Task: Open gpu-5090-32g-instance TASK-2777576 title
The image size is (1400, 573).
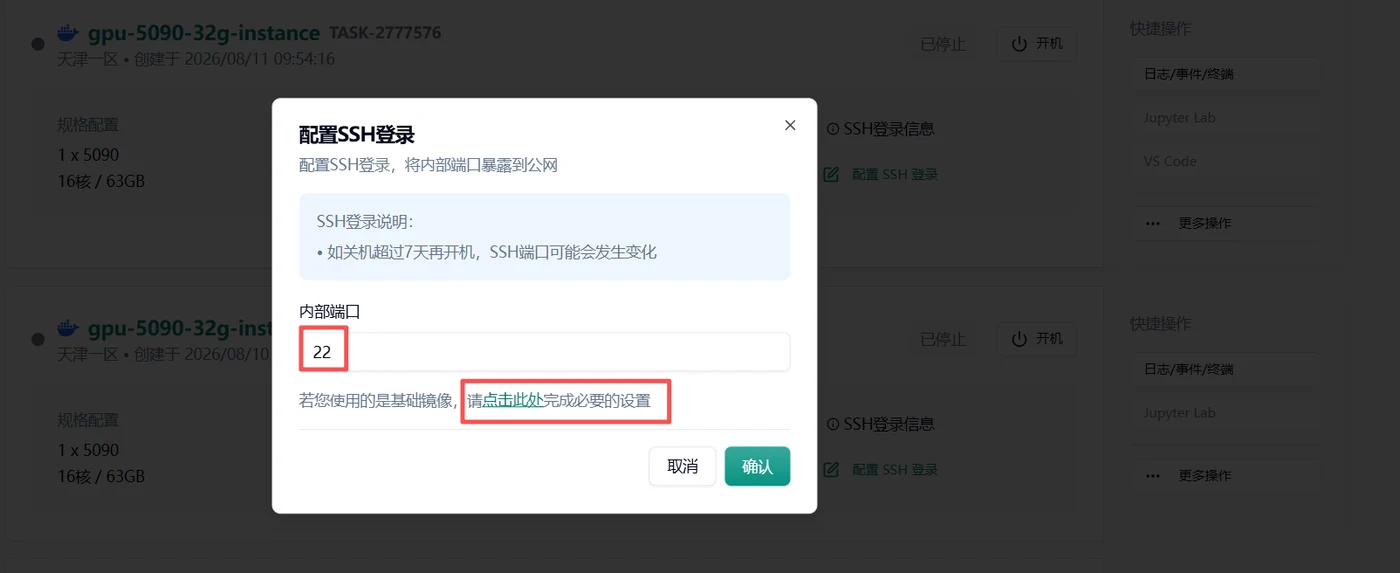Action: coord(204,33)
